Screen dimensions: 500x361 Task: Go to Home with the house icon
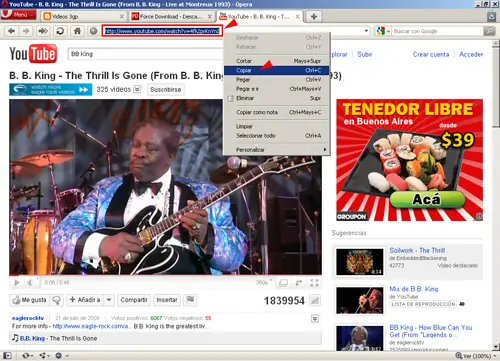77,31
